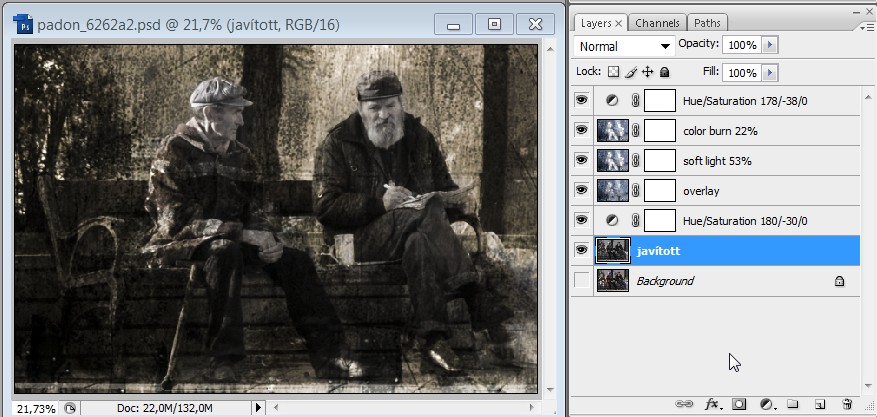
Task: Switch to the Paths tab
Action: [x=707, y=23]
